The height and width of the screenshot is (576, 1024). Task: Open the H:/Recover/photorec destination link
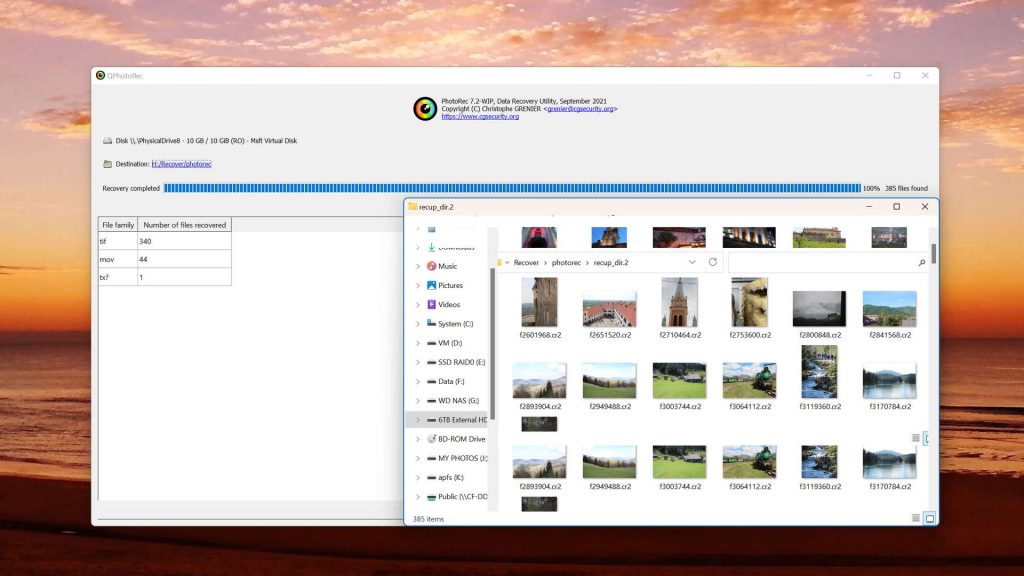pos(181,164)
